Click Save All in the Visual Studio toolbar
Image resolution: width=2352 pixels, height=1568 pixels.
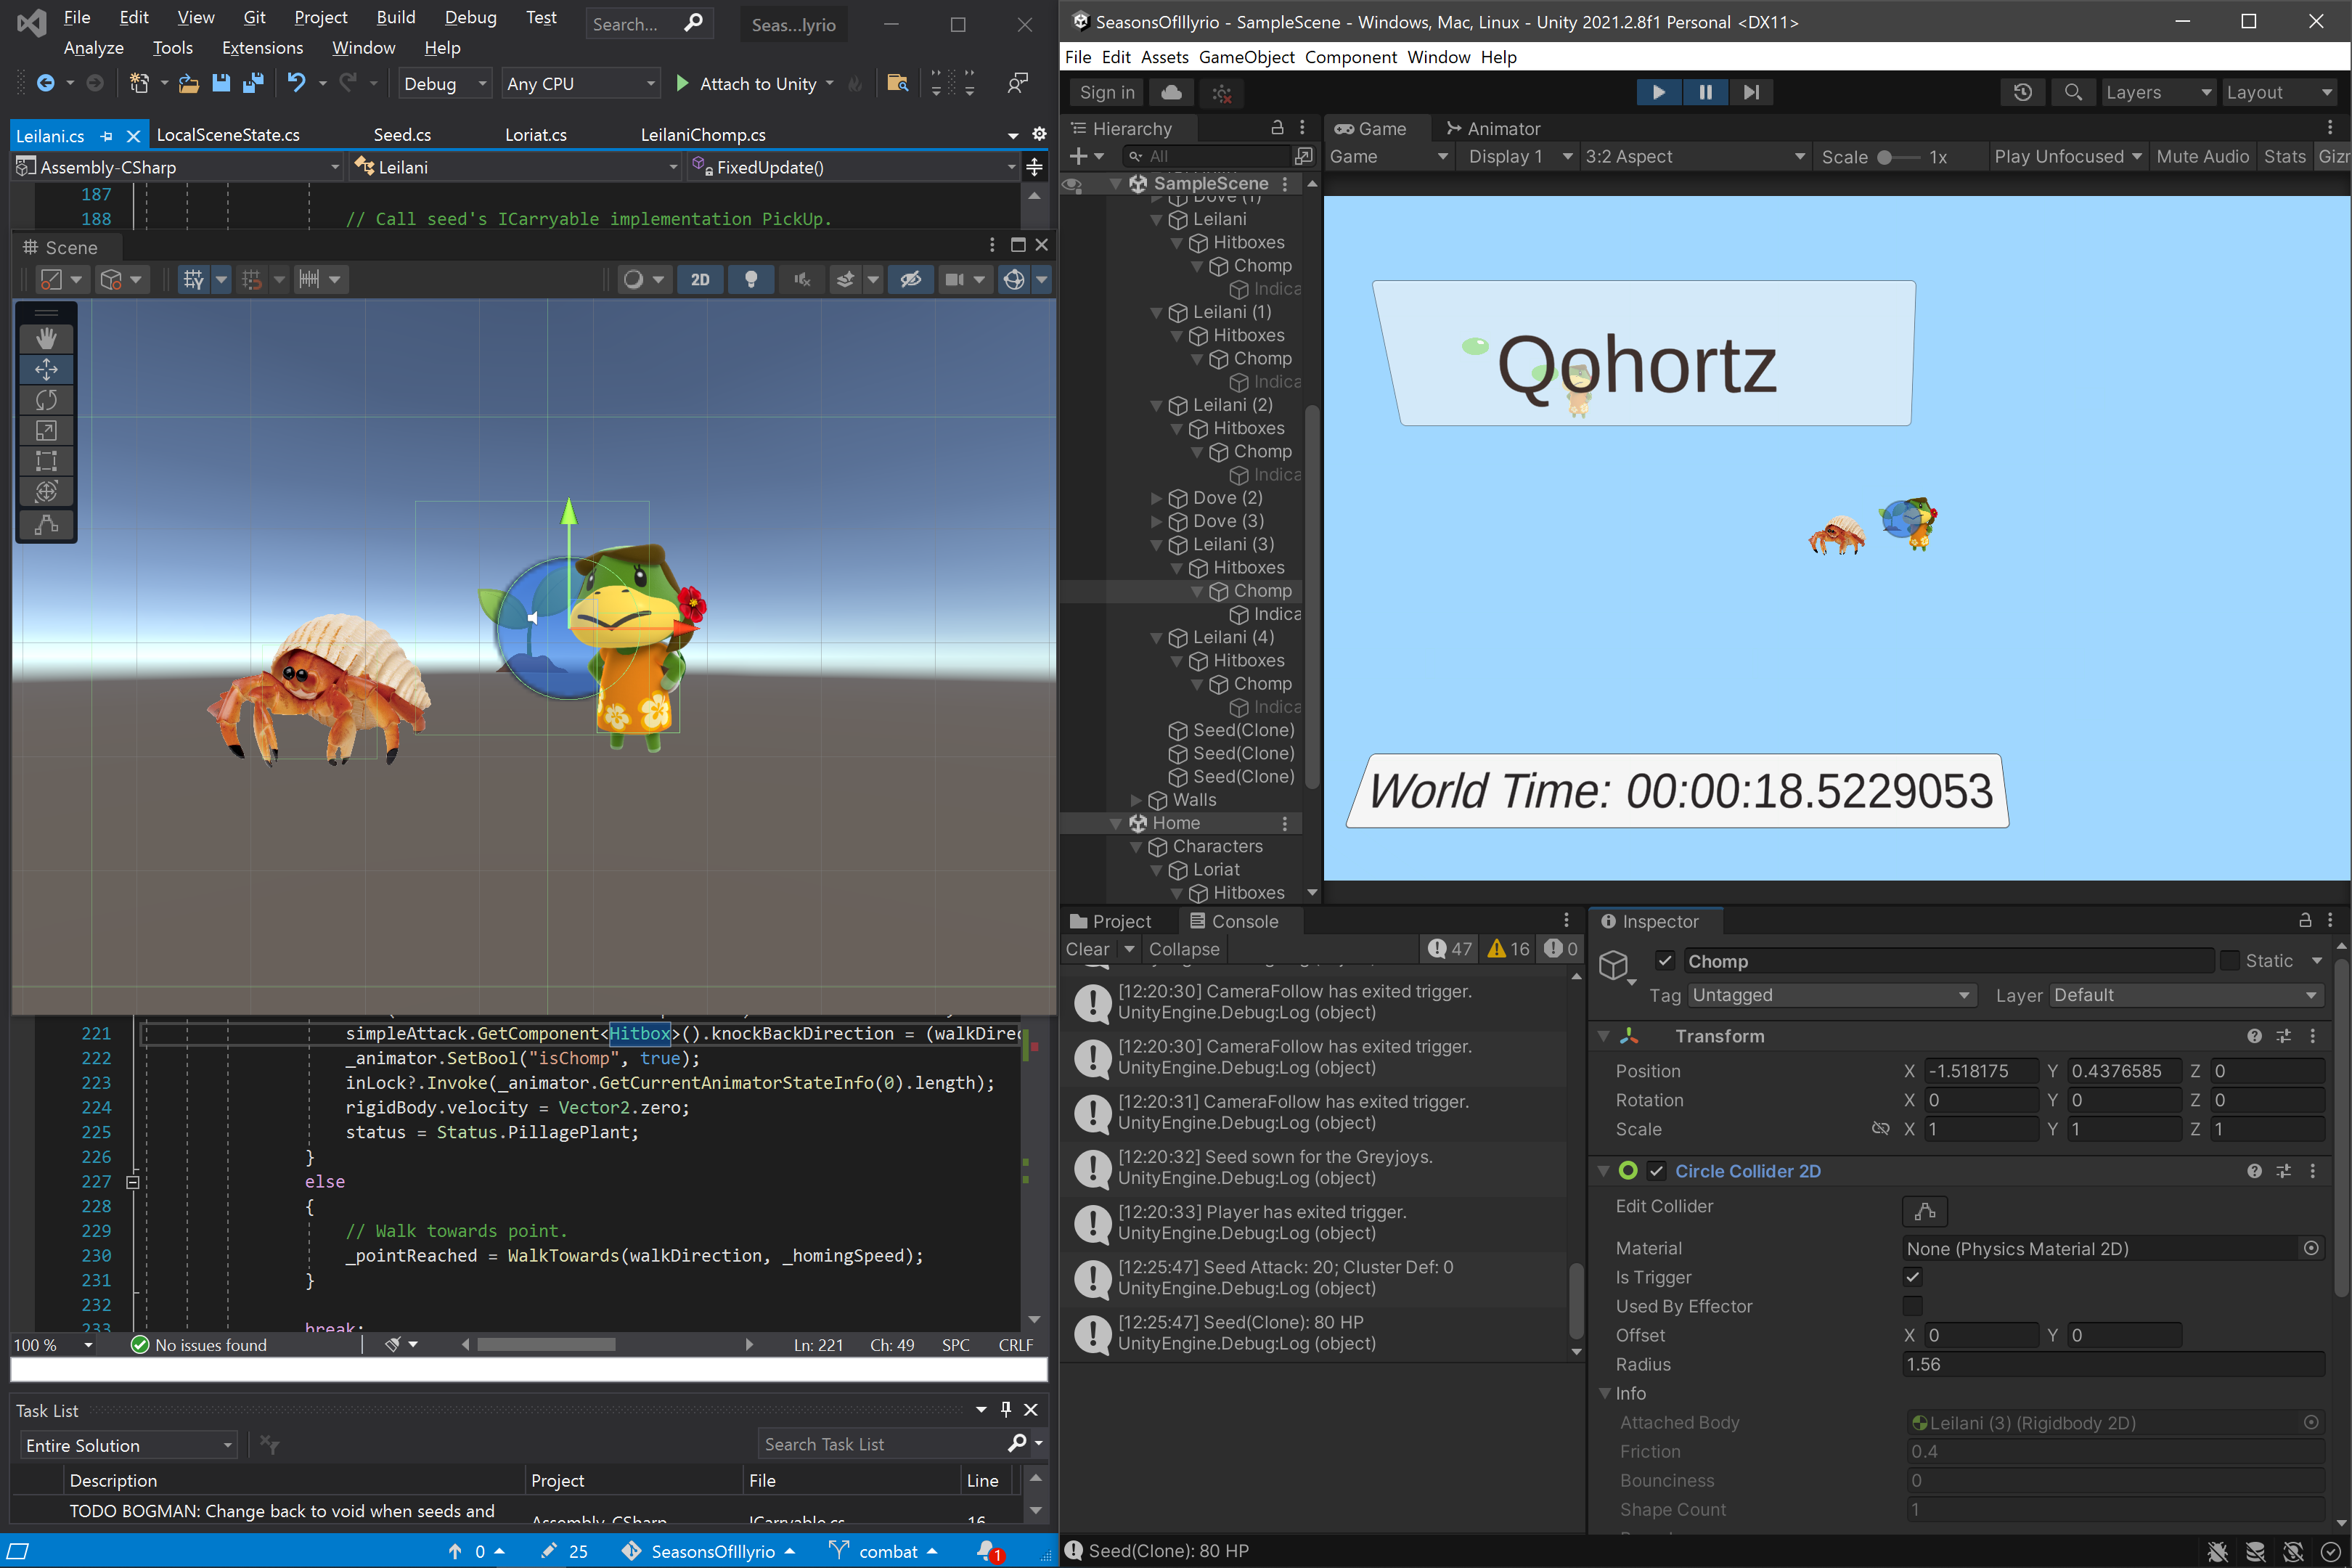pyautogui.click(x=254, y=83)
